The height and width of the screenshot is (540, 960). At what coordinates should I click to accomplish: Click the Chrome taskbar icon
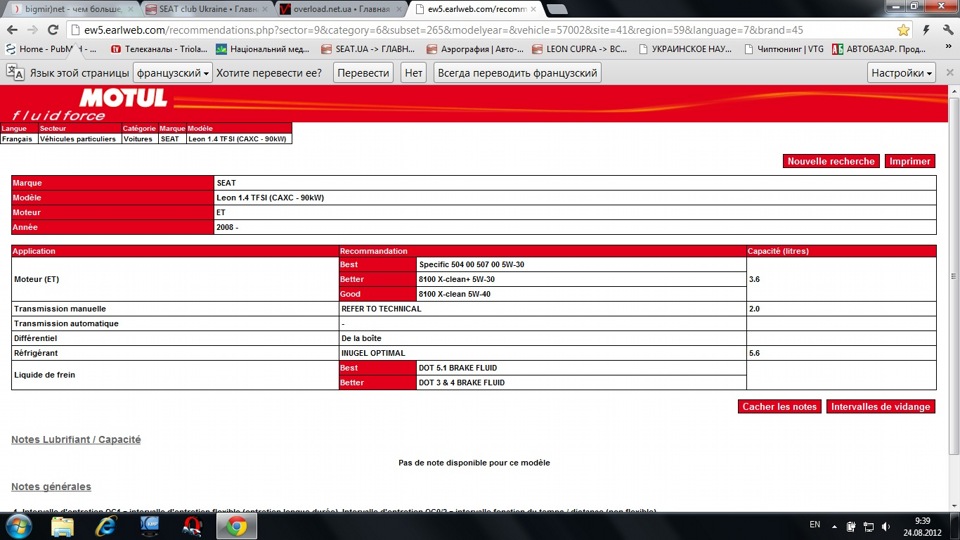pos(236,527)
